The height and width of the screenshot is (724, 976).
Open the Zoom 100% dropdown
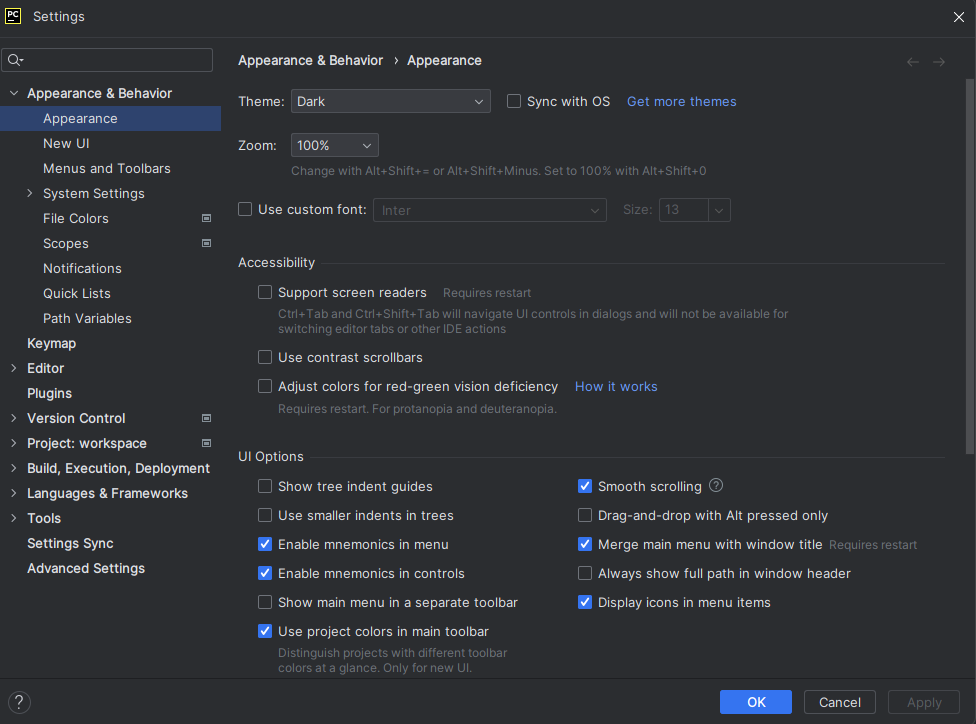pyautogui.click(x=335, y=146)
